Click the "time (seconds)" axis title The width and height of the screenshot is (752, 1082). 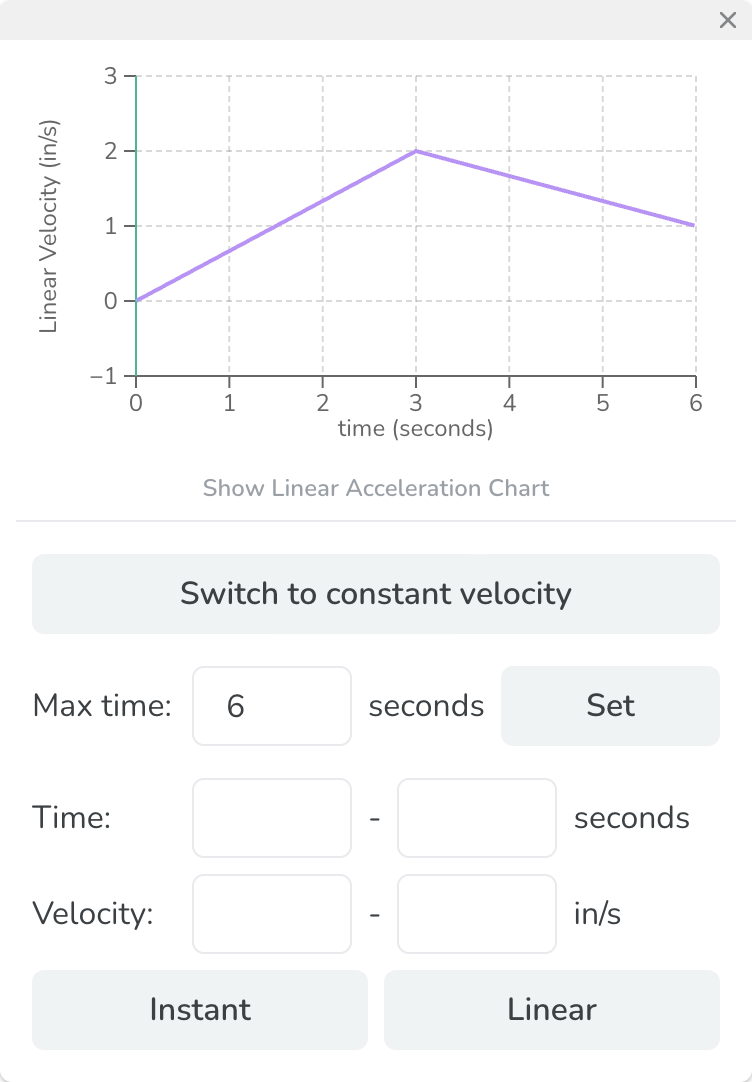[x=416, y=429]
